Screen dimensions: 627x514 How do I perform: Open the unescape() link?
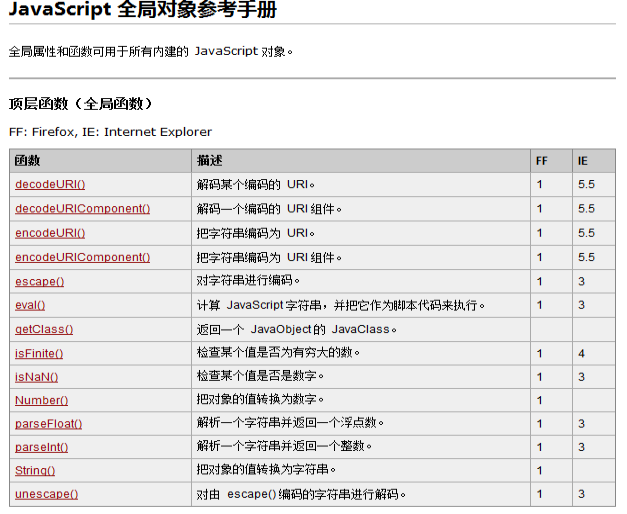pos(46,494)
